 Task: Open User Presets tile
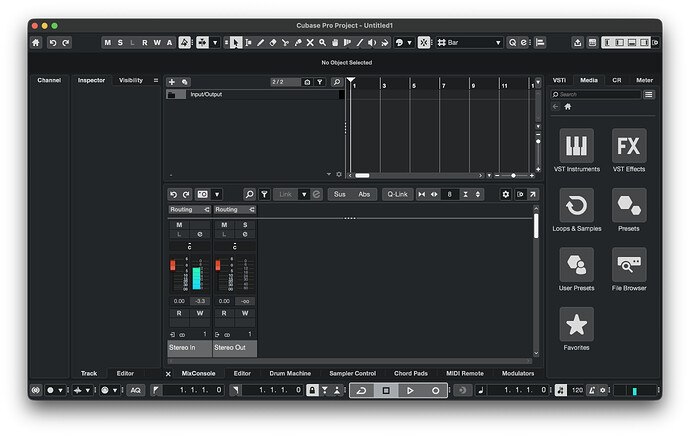[x=576, y=264]
